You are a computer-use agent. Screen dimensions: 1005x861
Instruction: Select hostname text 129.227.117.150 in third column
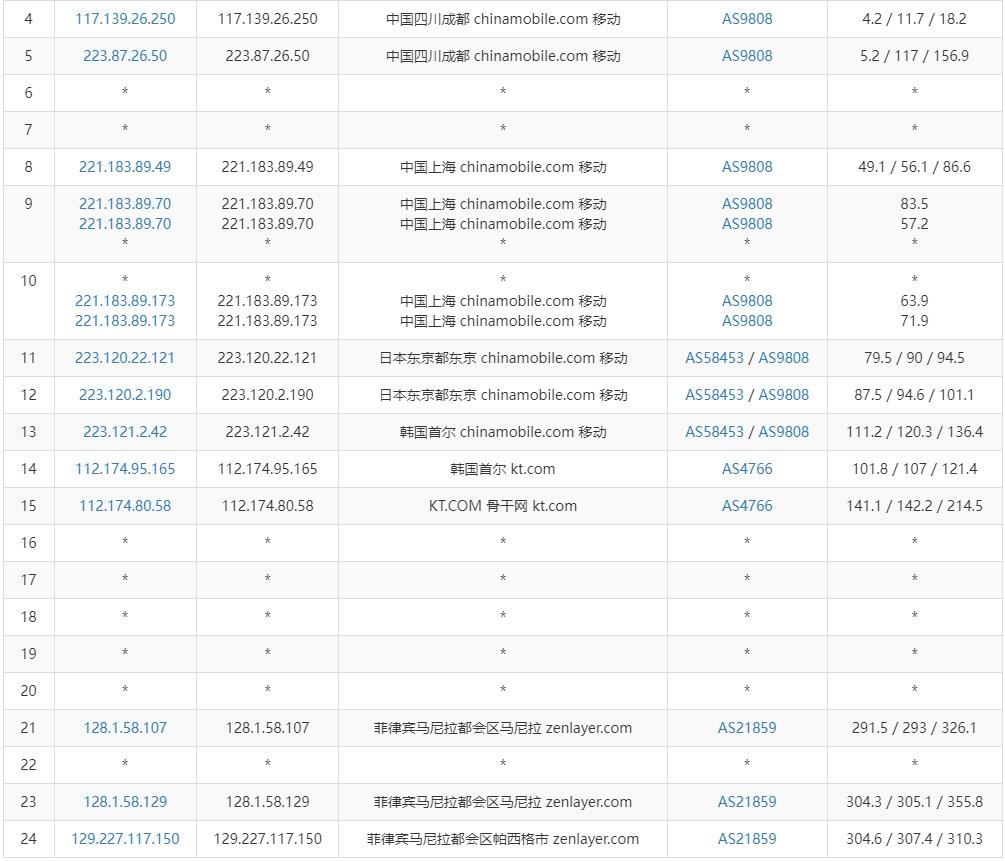pos(267,839)
